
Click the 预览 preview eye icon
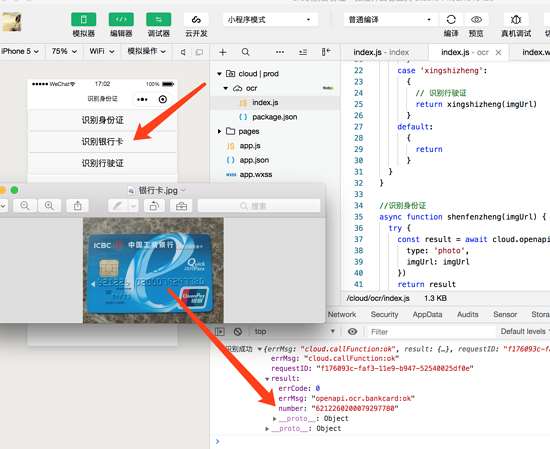coord(476,20)
